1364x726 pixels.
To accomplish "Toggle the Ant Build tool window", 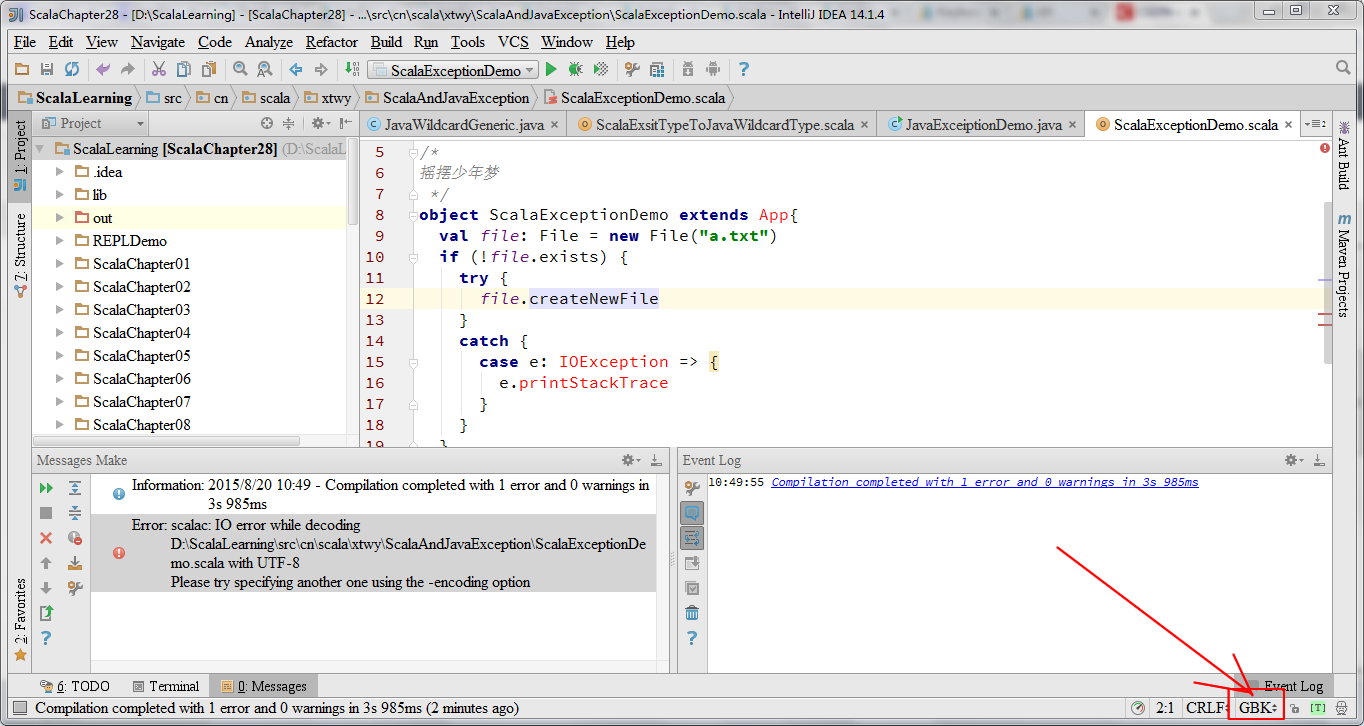I will [x=1344, y=156].
